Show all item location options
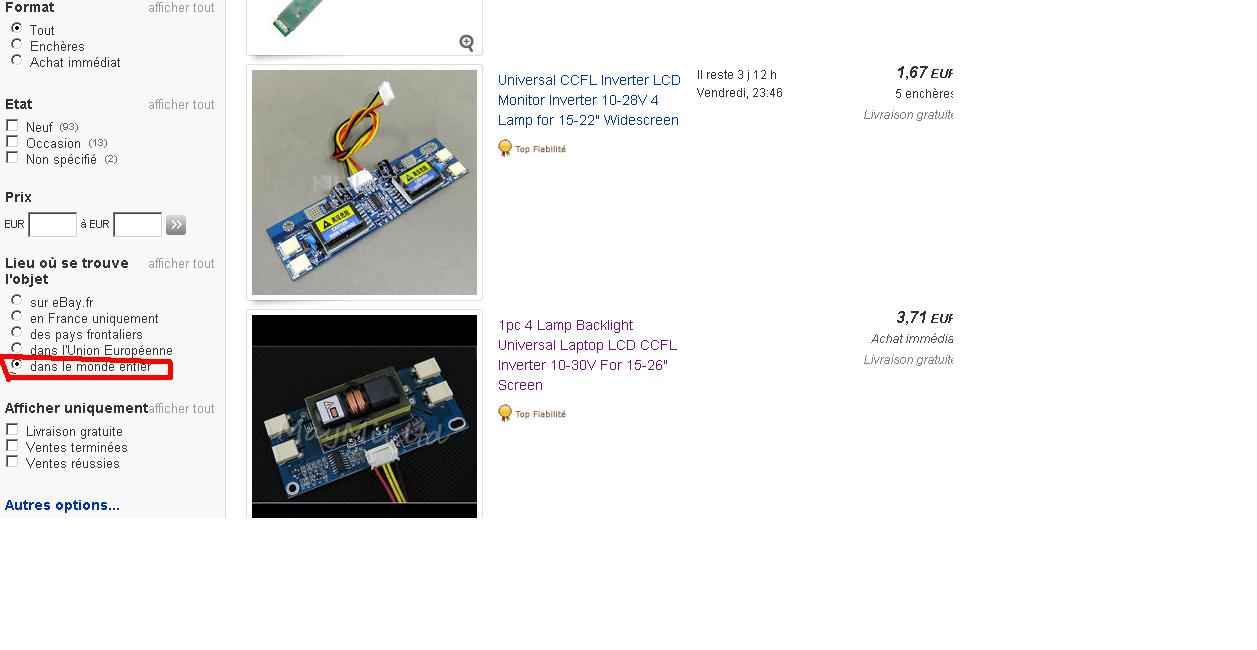 181,263
